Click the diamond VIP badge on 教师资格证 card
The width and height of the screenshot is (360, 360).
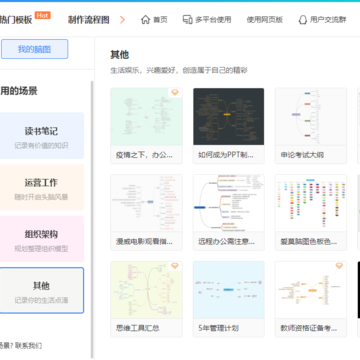click(x=339, y=266)
